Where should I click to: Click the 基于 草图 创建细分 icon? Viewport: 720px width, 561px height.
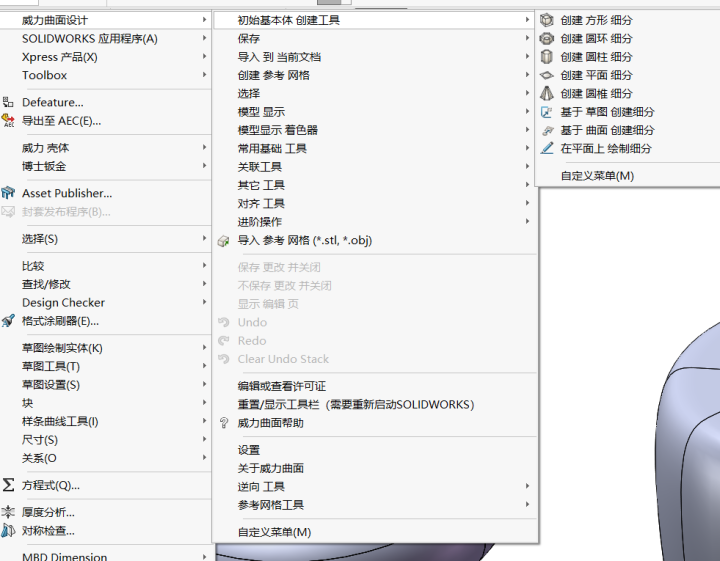(x=546, y=112)
